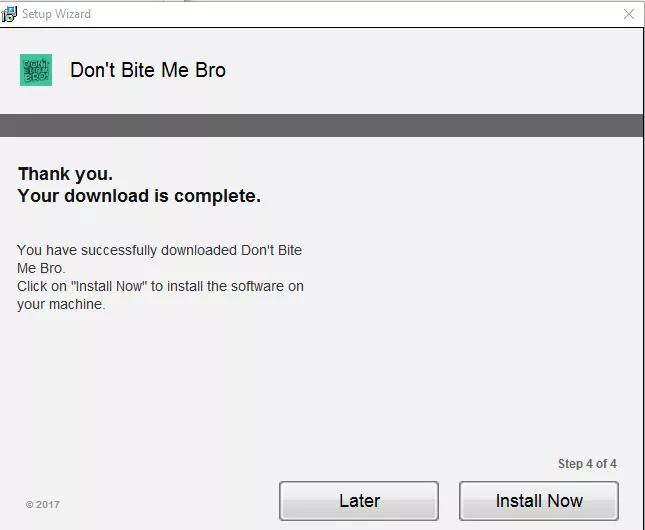Image resolution: width=645 pixels, height=530 pixels.
Task: Click the Setup Wizard installer icon in title bar
Action: [9, 14]
